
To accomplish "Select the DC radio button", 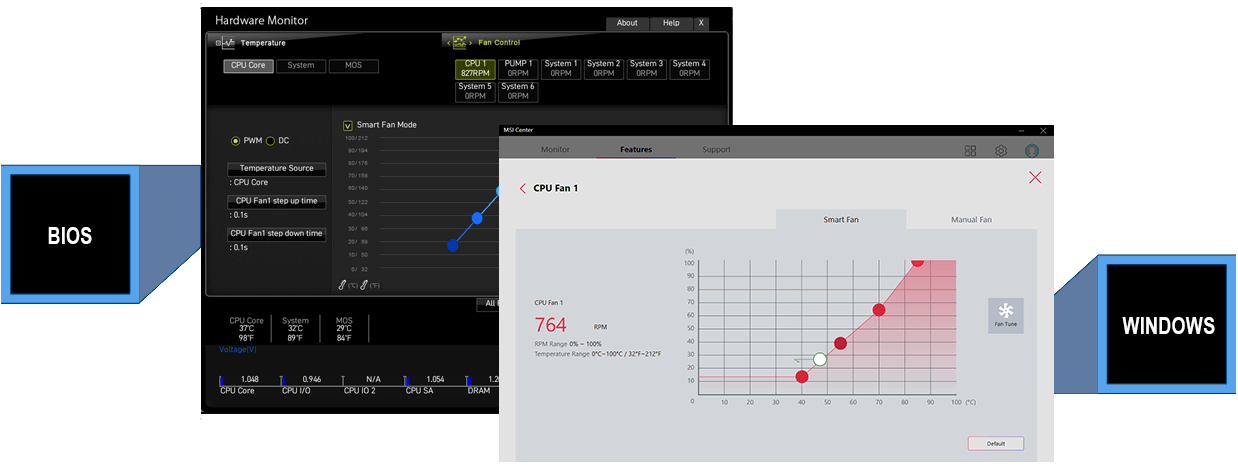I will [x=270, y=141].
